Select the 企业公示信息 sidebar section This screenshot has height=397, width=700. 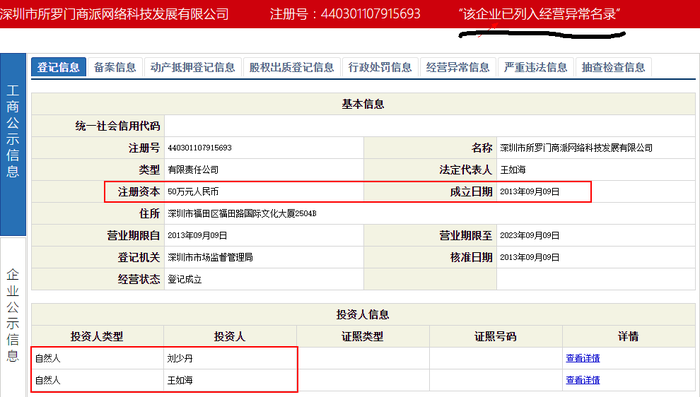pos(13,315)
